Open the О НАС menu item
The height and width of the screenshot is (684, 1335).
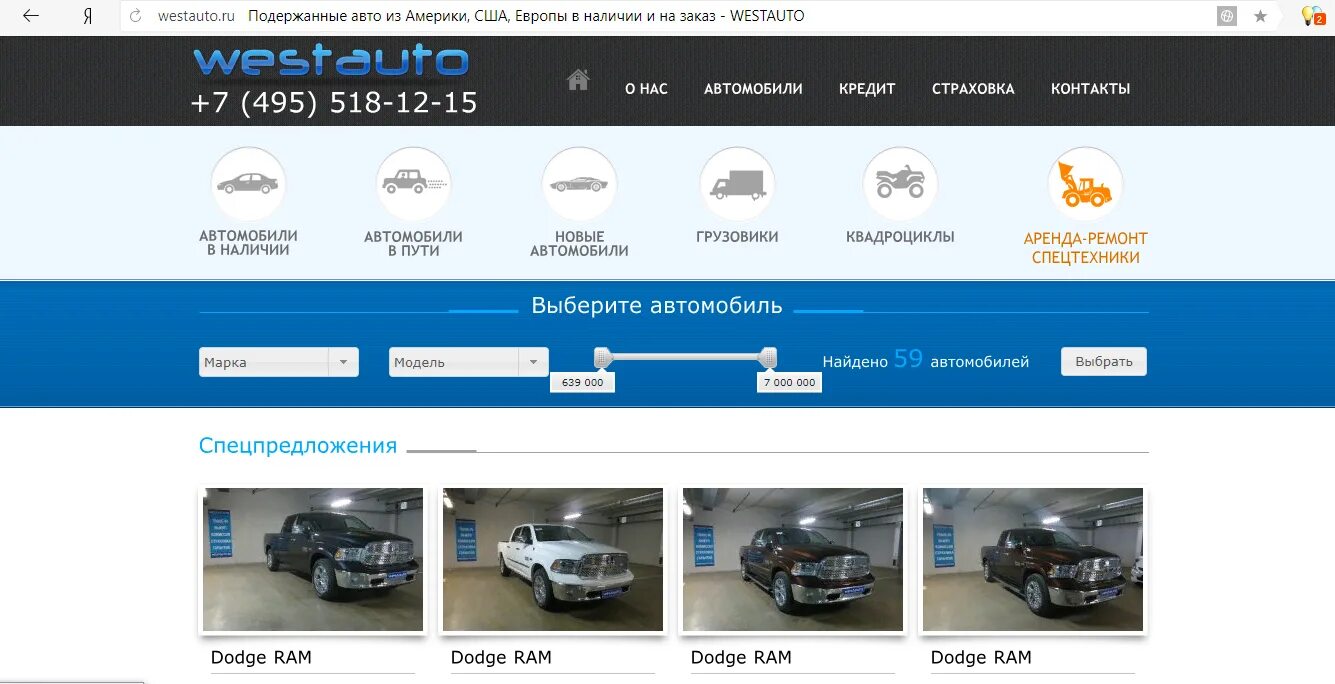(x=646, y=89)
